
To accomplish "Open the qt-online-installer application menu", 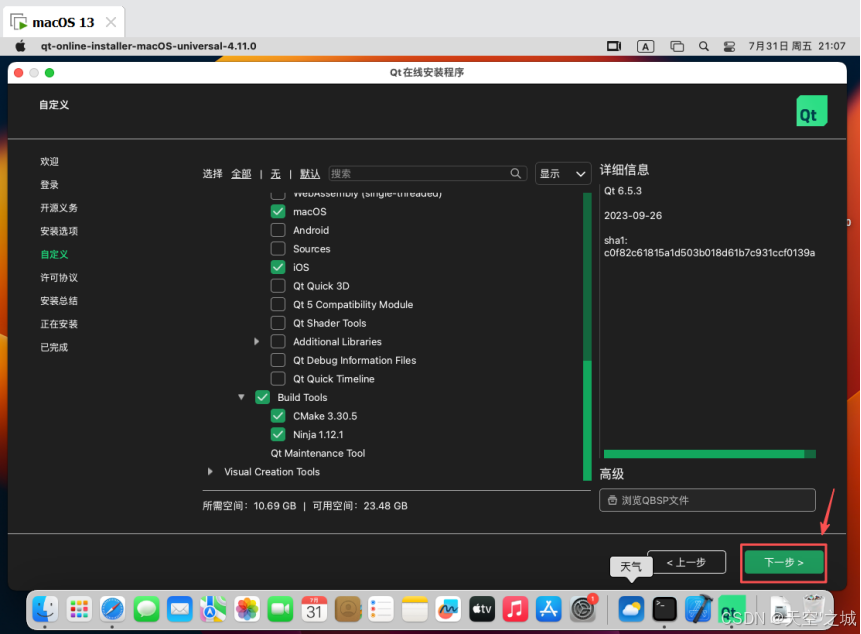I will [148, 46].
